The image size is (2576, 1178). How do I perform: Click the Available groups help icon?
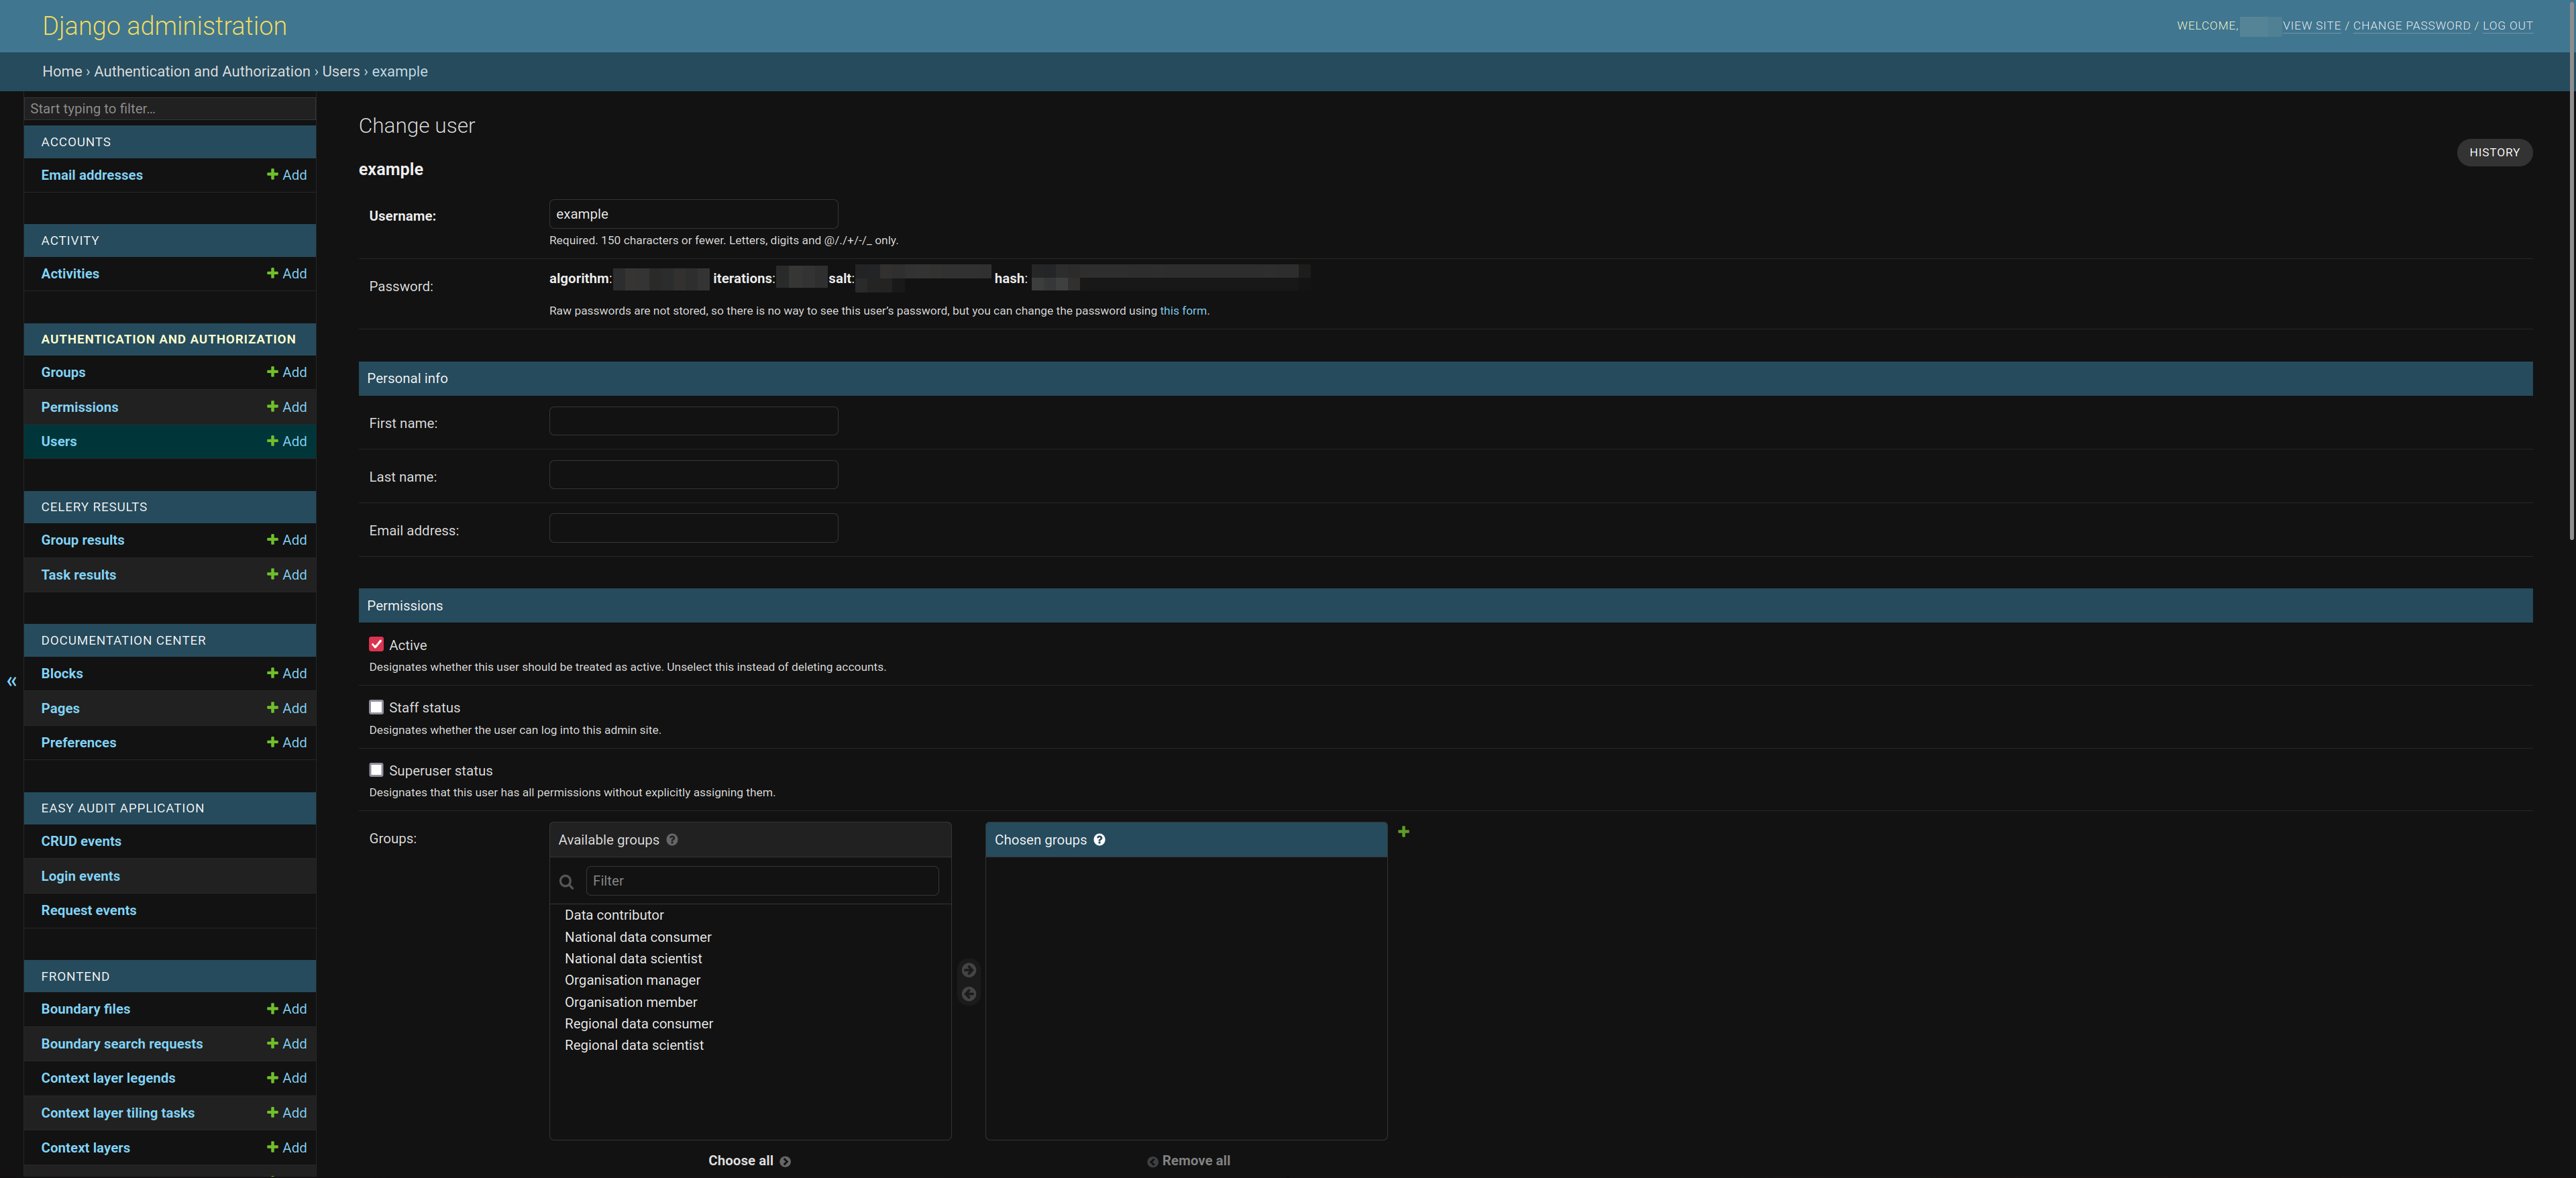(x=672, y=840)
